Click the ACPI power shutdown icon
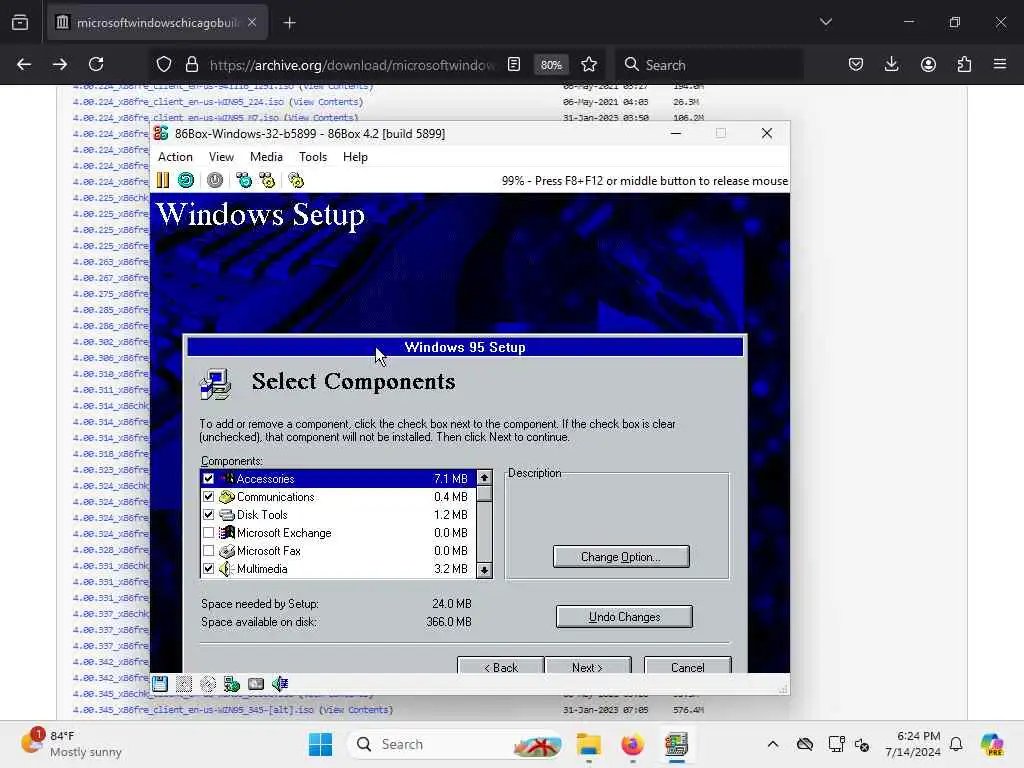This screenshot has width=1024, height=768. coord(215,180)
